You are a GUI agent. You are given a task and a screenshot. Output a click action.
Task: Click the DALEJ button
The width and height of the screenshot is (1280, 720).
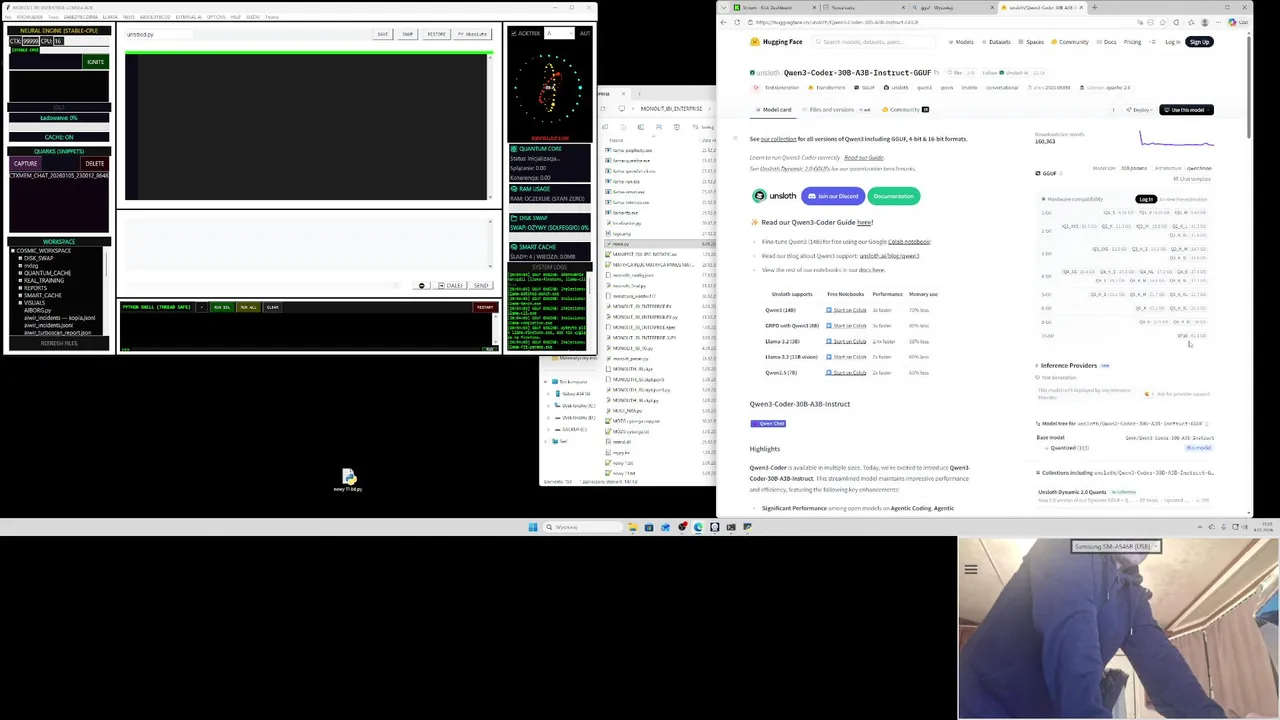[x=452, y=286]
